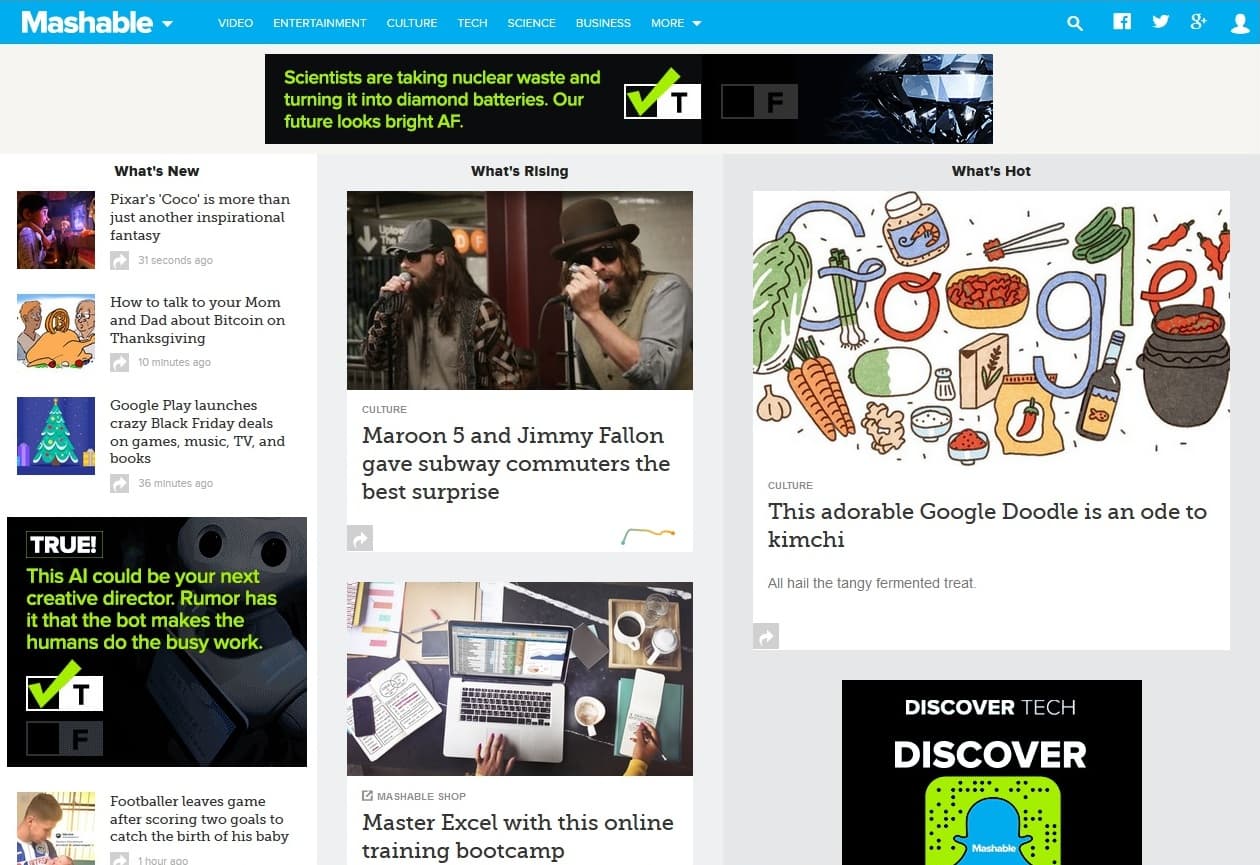The width and height of the screenshot is (1260, 865).
Task: Click the subway singers photo
Action: 520,290
